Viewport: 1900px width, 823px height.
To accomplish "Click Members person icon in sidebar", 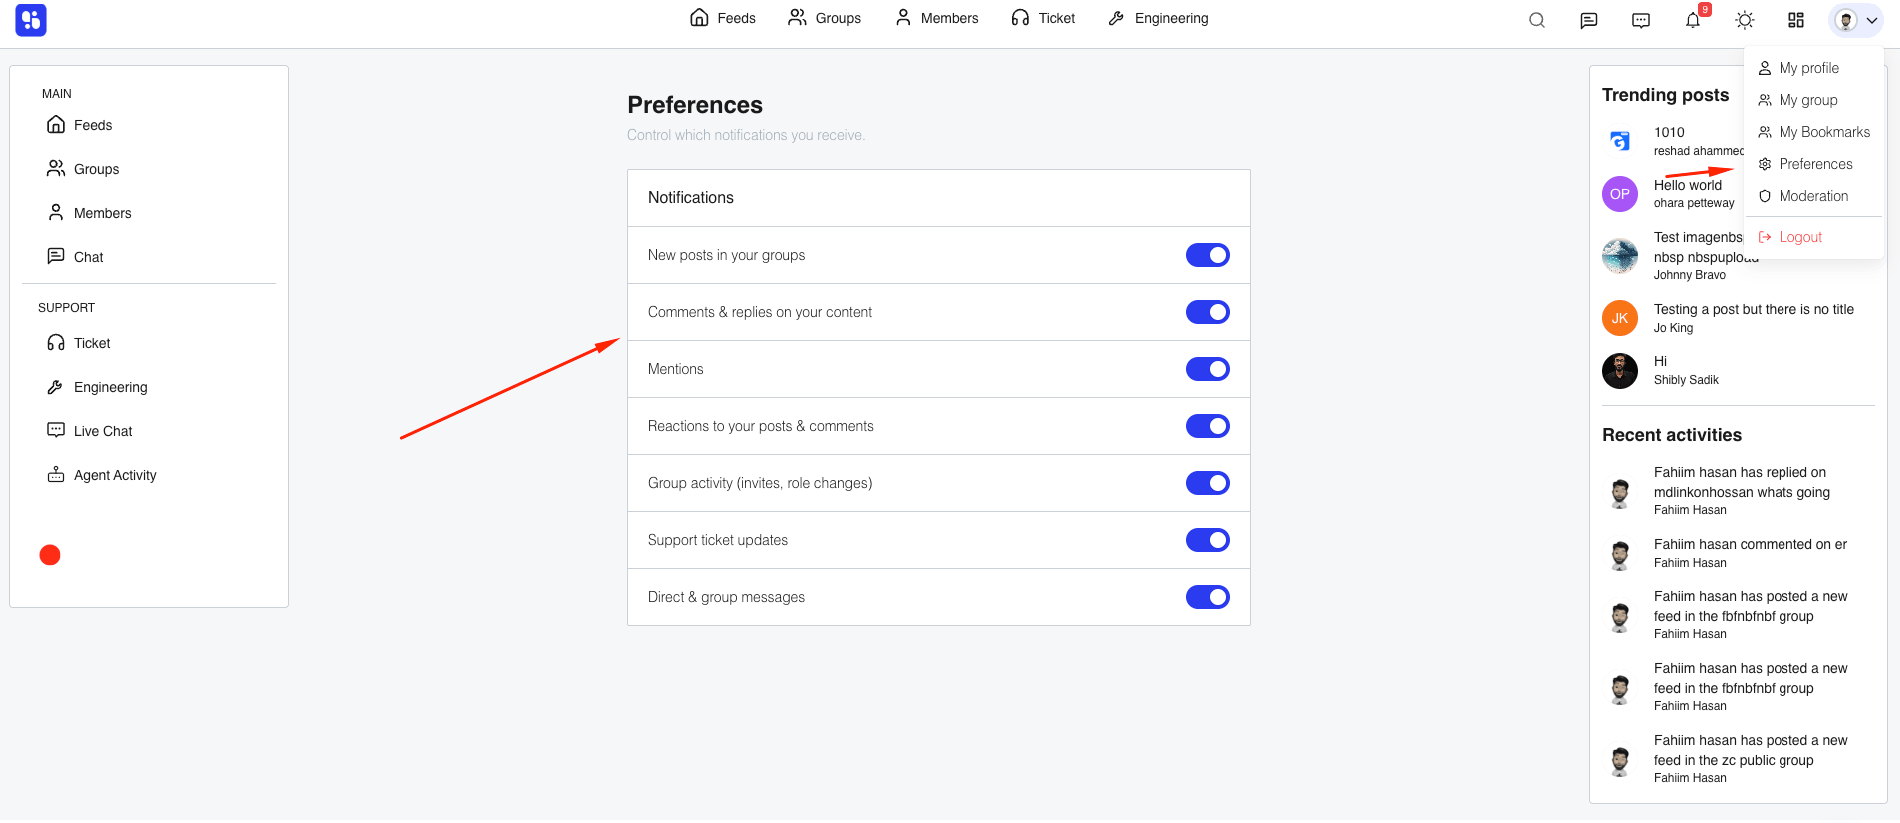I will 56,212.
